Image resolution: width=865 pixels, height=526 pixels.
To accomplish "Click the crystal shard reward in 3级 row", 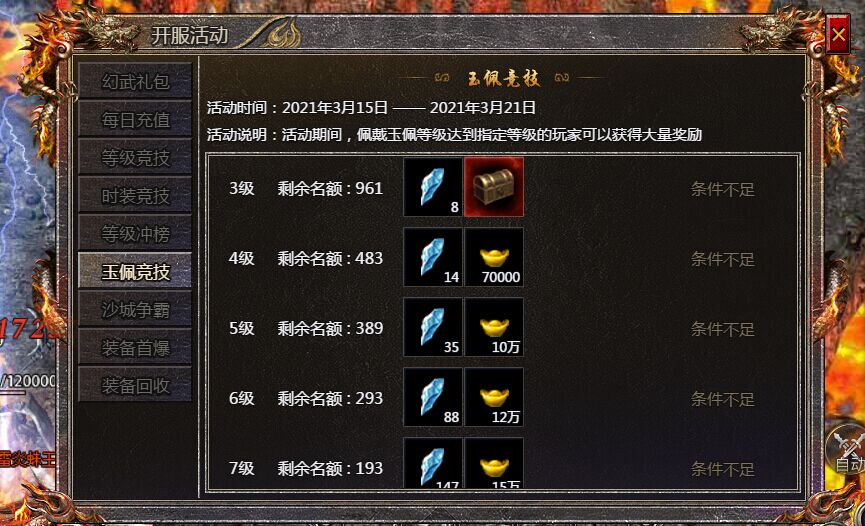I will 433,187.
